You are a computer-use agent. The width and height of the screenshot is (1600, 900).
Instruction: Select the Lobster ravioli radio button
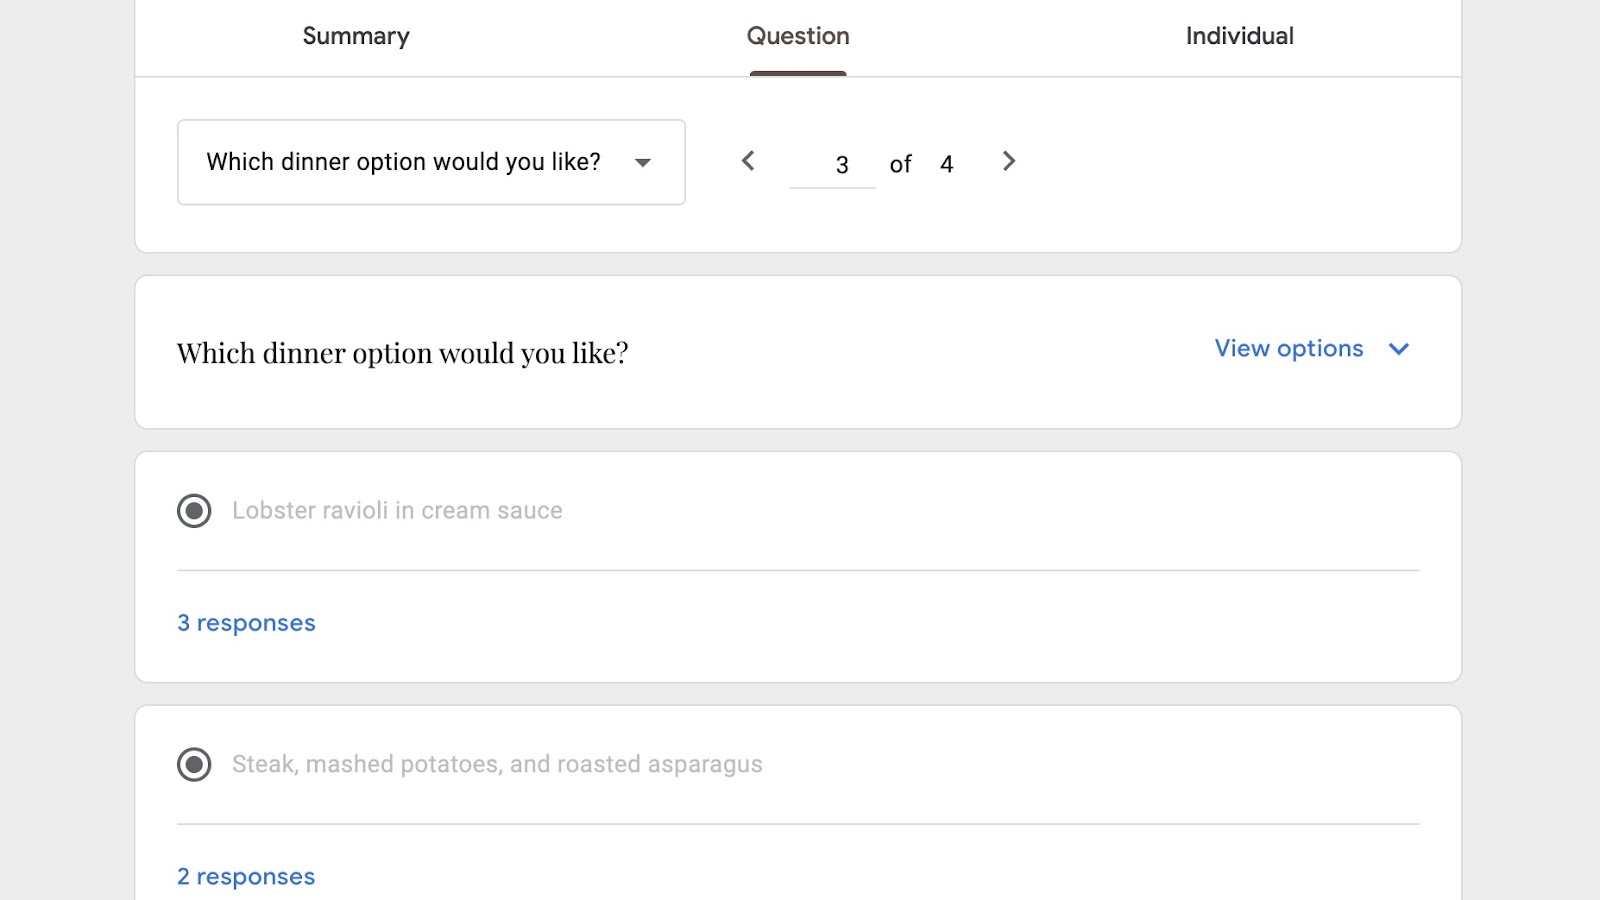click(194, 511)
